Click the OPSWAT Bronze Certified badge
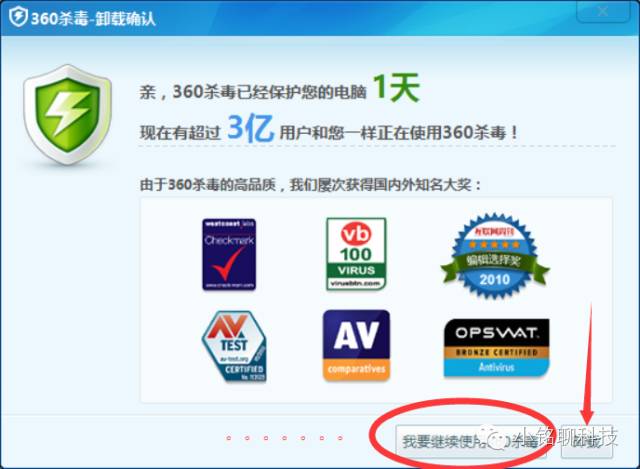Screen dimensions: 640x469 [x=496, y=348]
